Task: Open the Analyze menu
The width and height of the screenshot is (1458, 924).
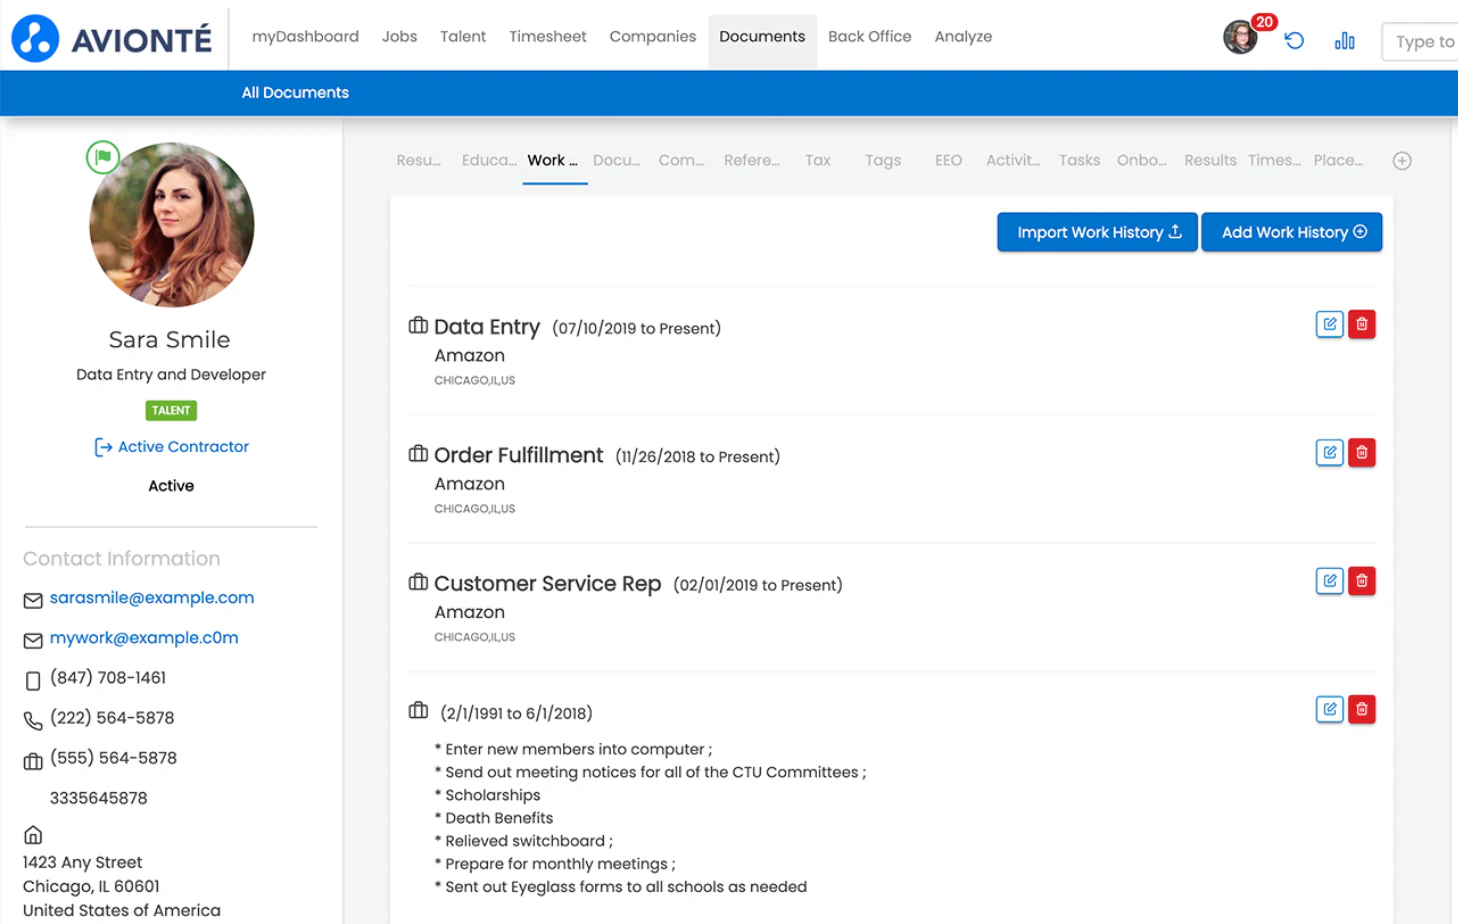Action: click(x=963, y=36)
